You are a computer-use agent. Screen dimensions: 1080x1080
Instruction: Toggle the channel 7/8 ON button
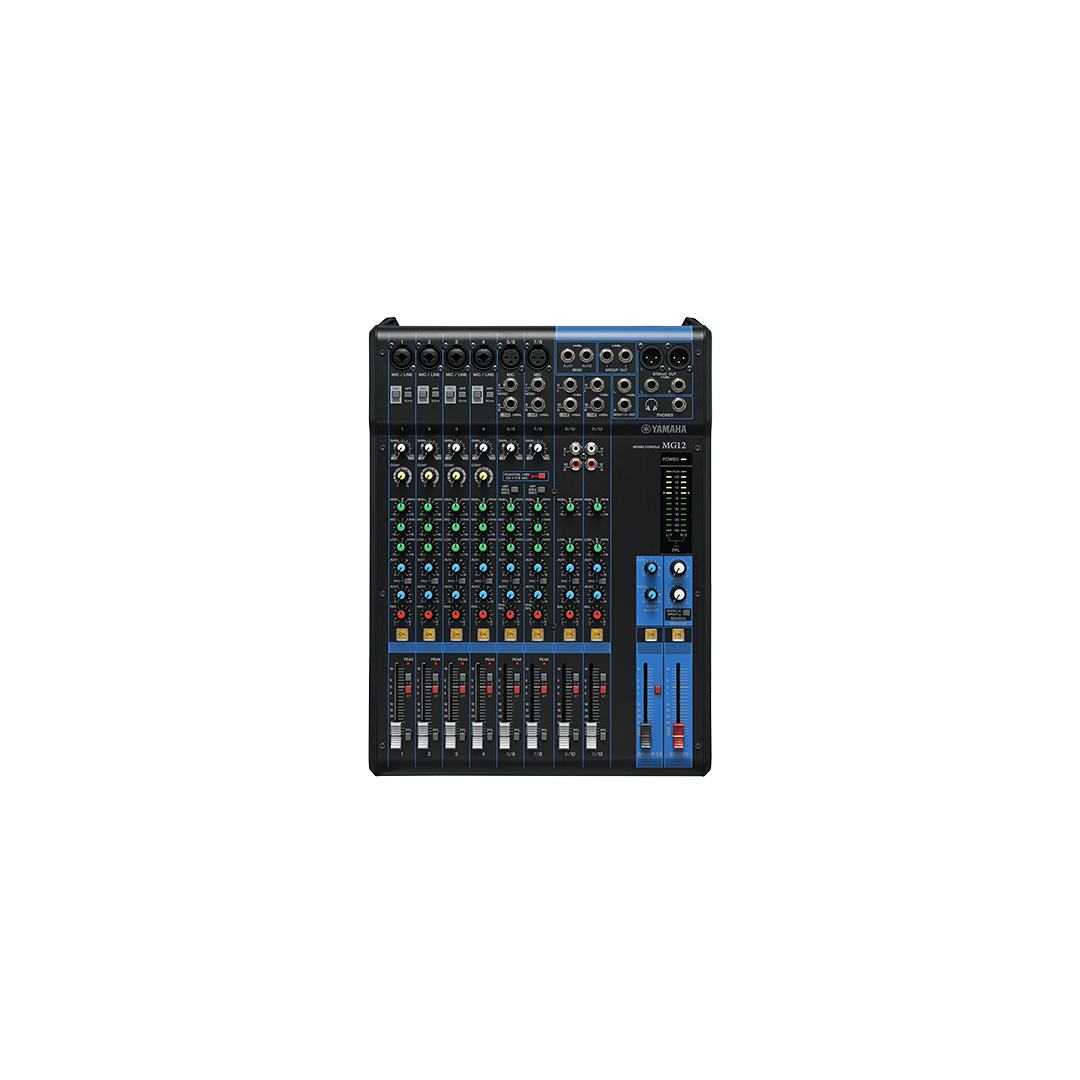[x=537, y=634]
